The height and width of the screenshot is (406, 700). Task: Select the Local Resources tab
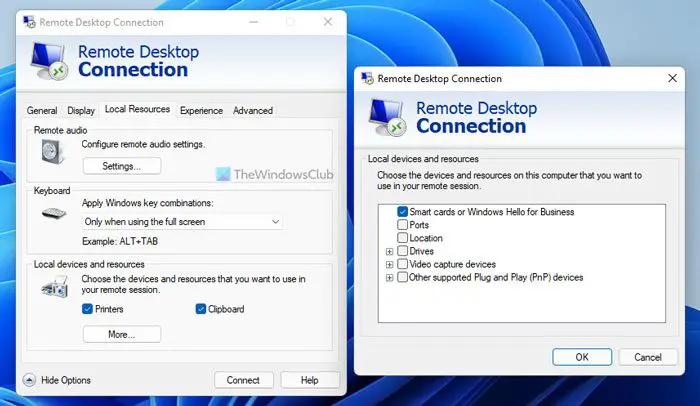(137, 109)
